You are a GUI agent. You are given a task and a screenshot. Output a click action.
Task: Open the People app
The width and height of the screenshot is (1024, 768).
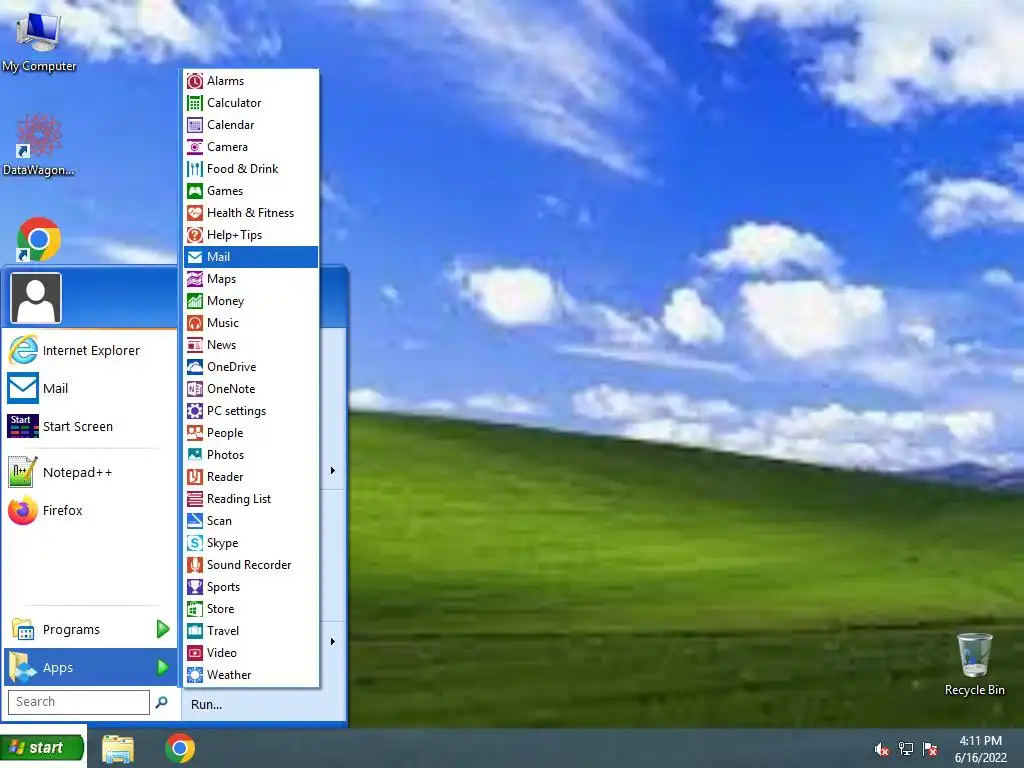tap(251, 432)
